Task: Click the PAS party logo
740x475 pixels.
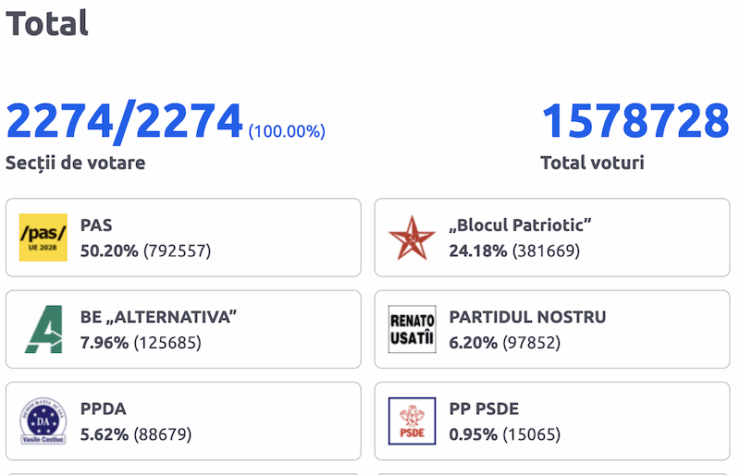Action: pos(43,237)
